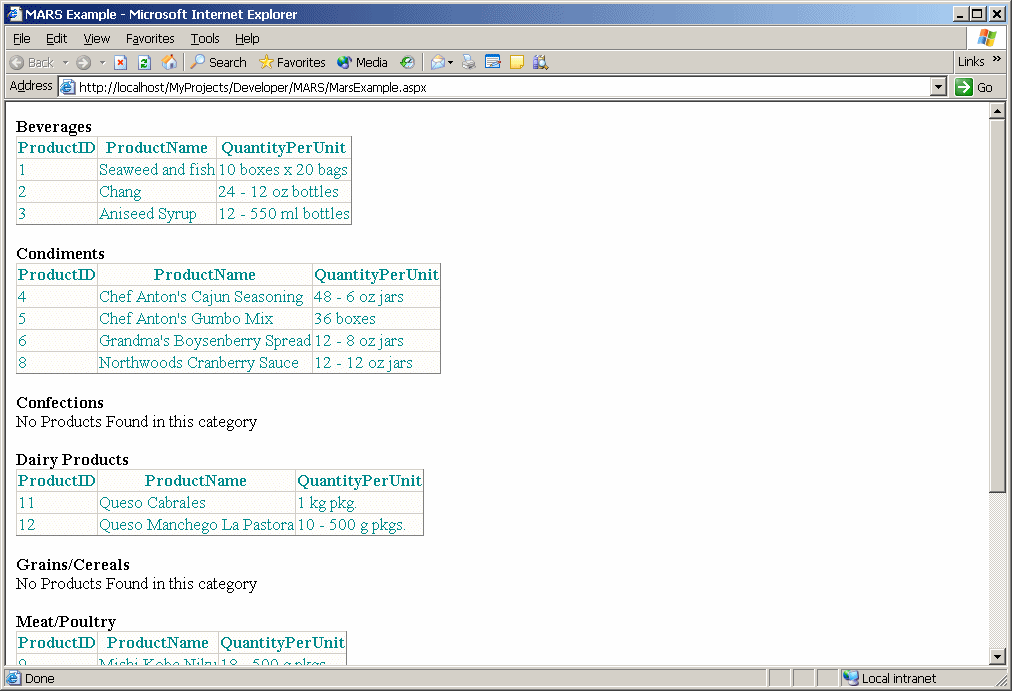Click the 10 - 500 g pkgs. cell

[359, 525]
